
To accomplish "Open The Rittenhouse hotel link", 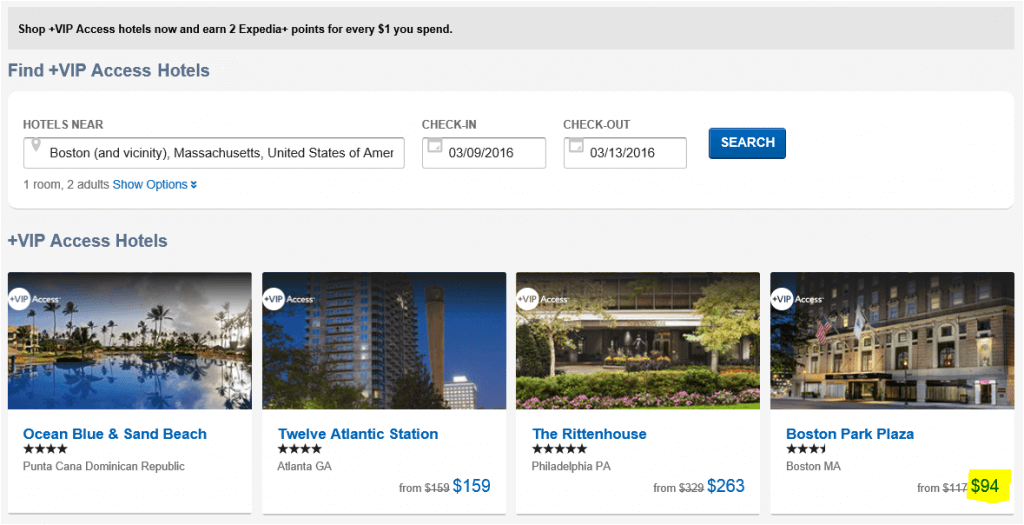I will coord(589,434).
